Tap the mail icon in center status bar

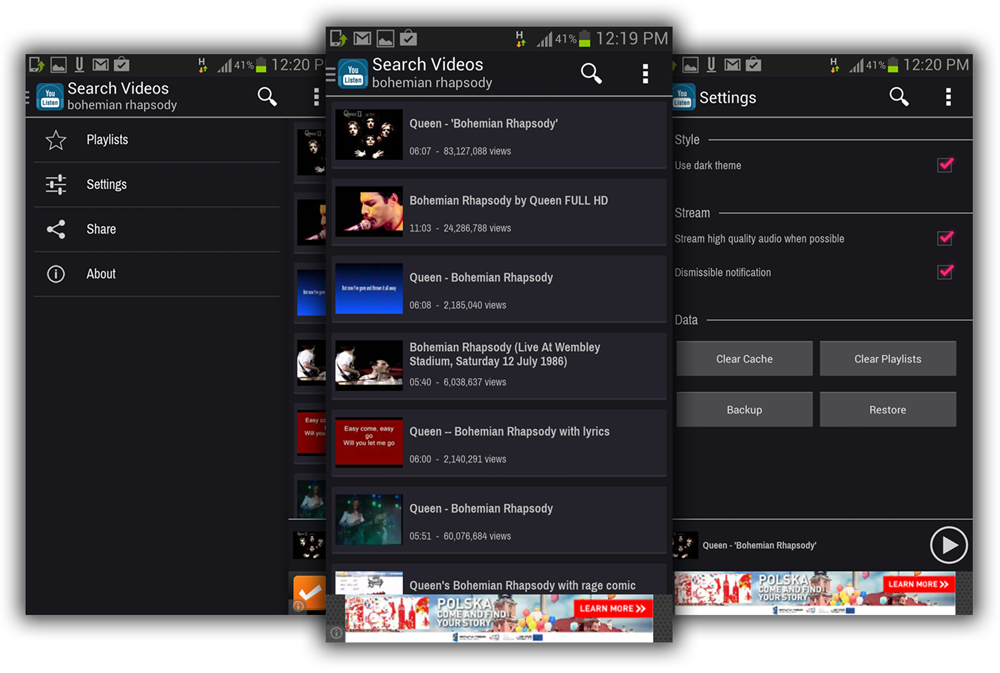(362, 39)
